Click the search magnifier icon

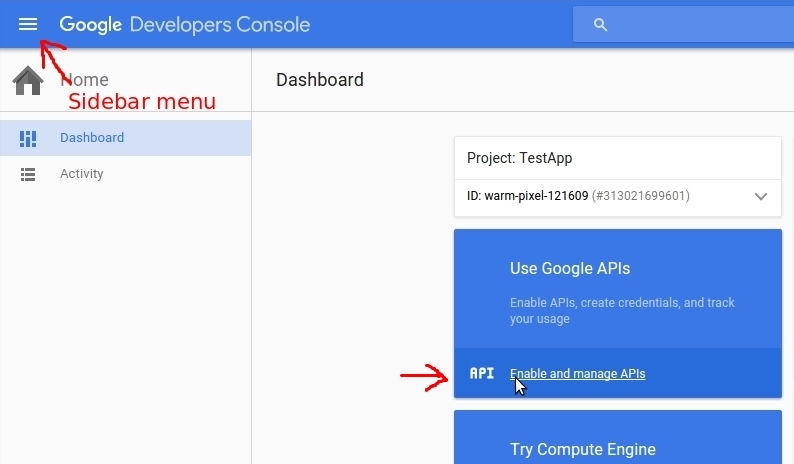point(600,25)
